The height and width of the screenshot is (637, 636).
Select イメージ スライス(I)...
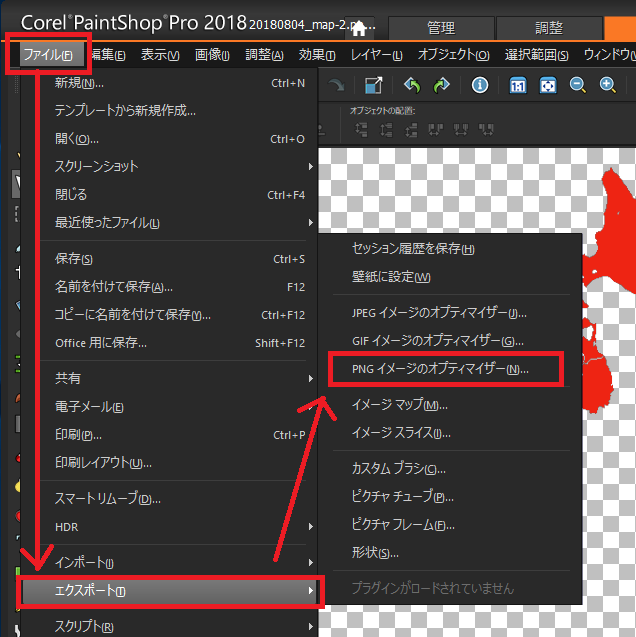(x=451, y=433)
